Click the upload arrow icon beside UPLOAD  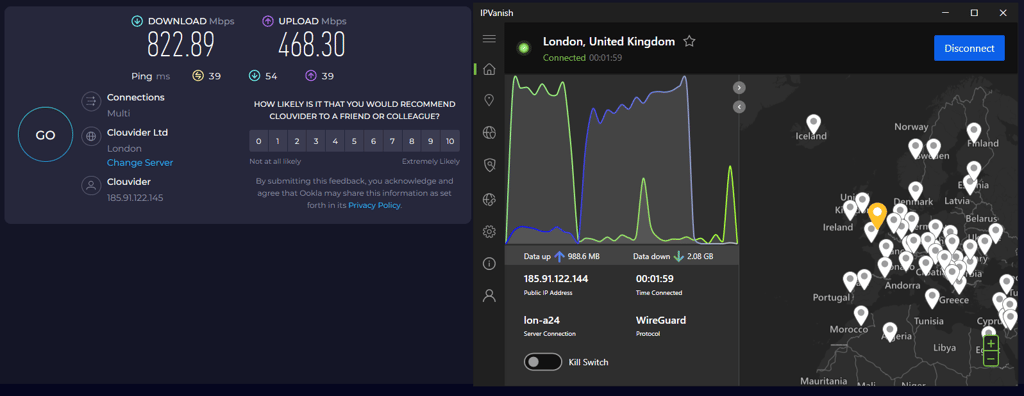268,22
